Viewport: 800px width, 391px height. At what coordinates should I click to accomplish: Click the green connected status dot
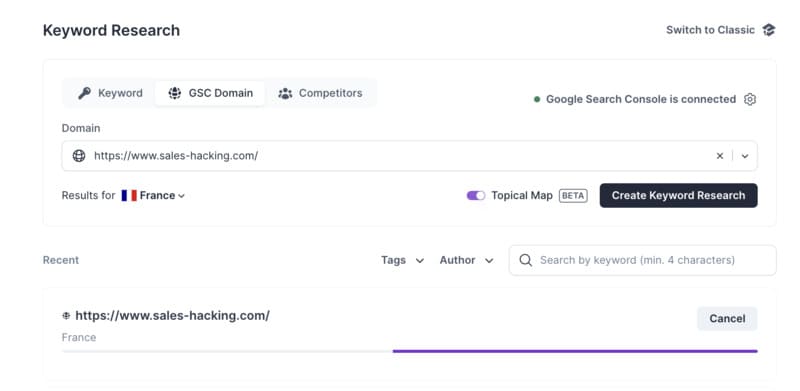click(537, 100)
